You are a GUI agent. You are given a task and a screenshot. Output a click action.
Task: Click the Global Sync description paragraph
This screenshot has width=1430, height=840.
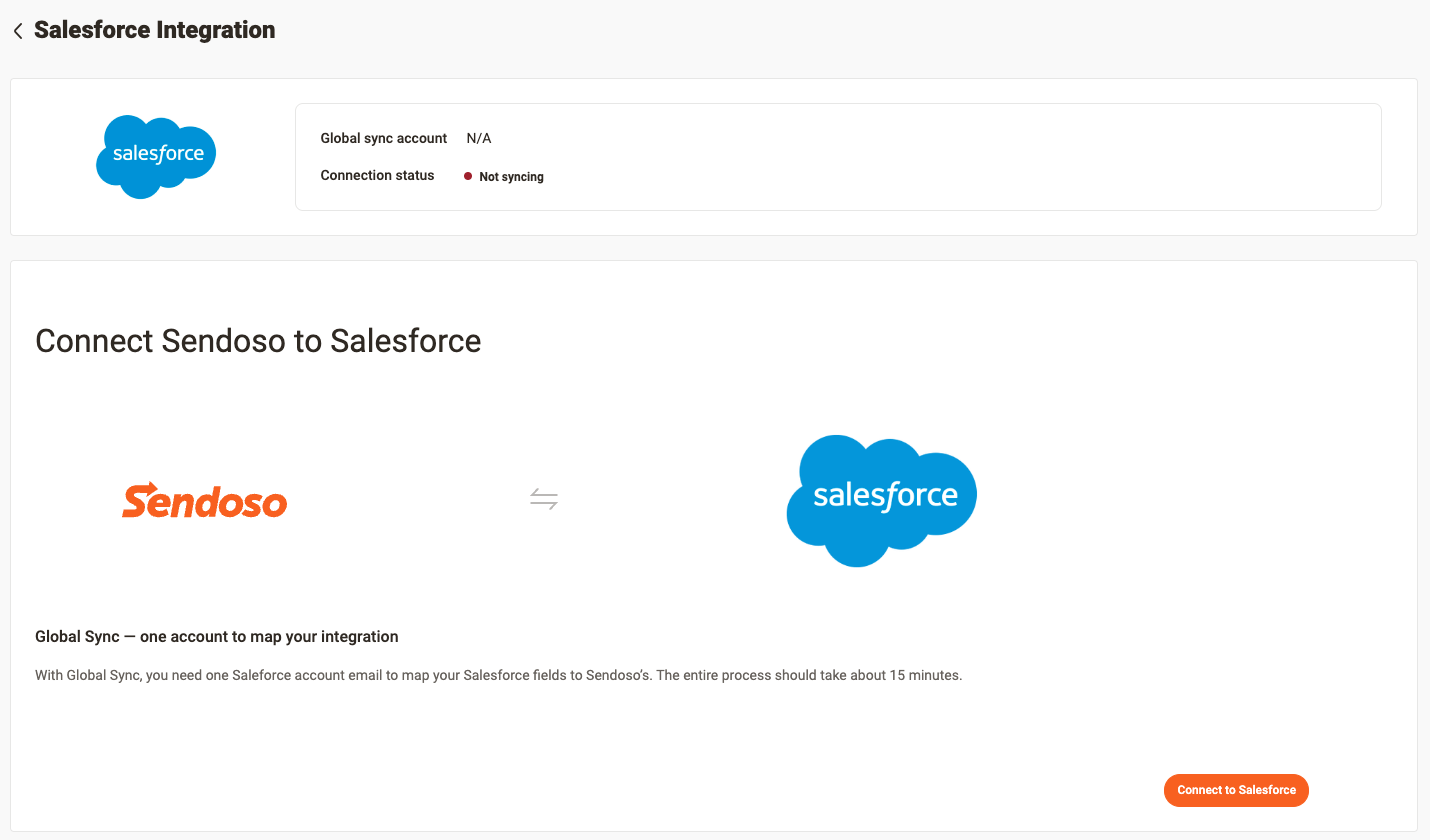[x=498, y=675]
